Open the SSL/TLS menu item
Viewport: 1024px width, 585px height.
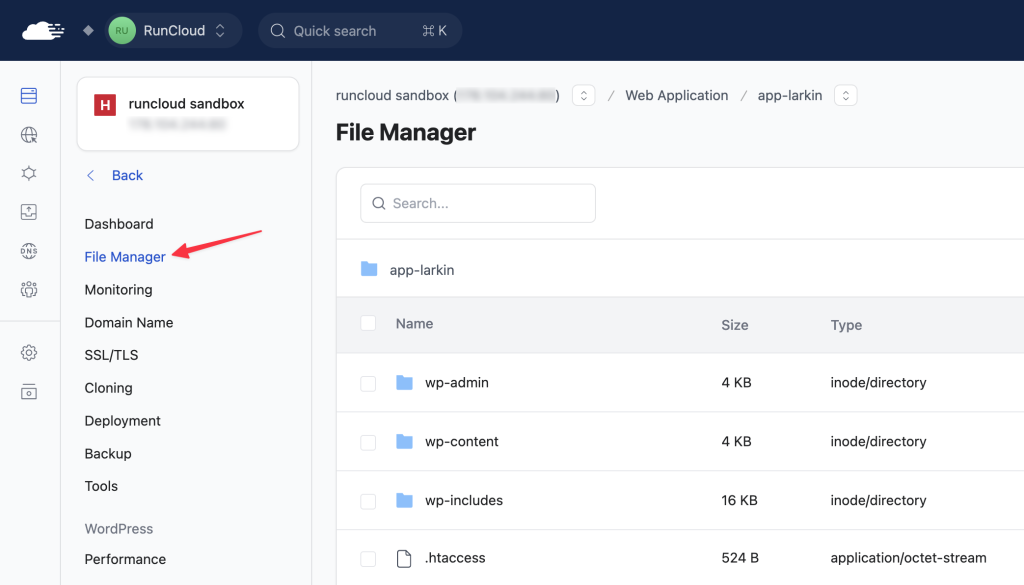[111, 355]
